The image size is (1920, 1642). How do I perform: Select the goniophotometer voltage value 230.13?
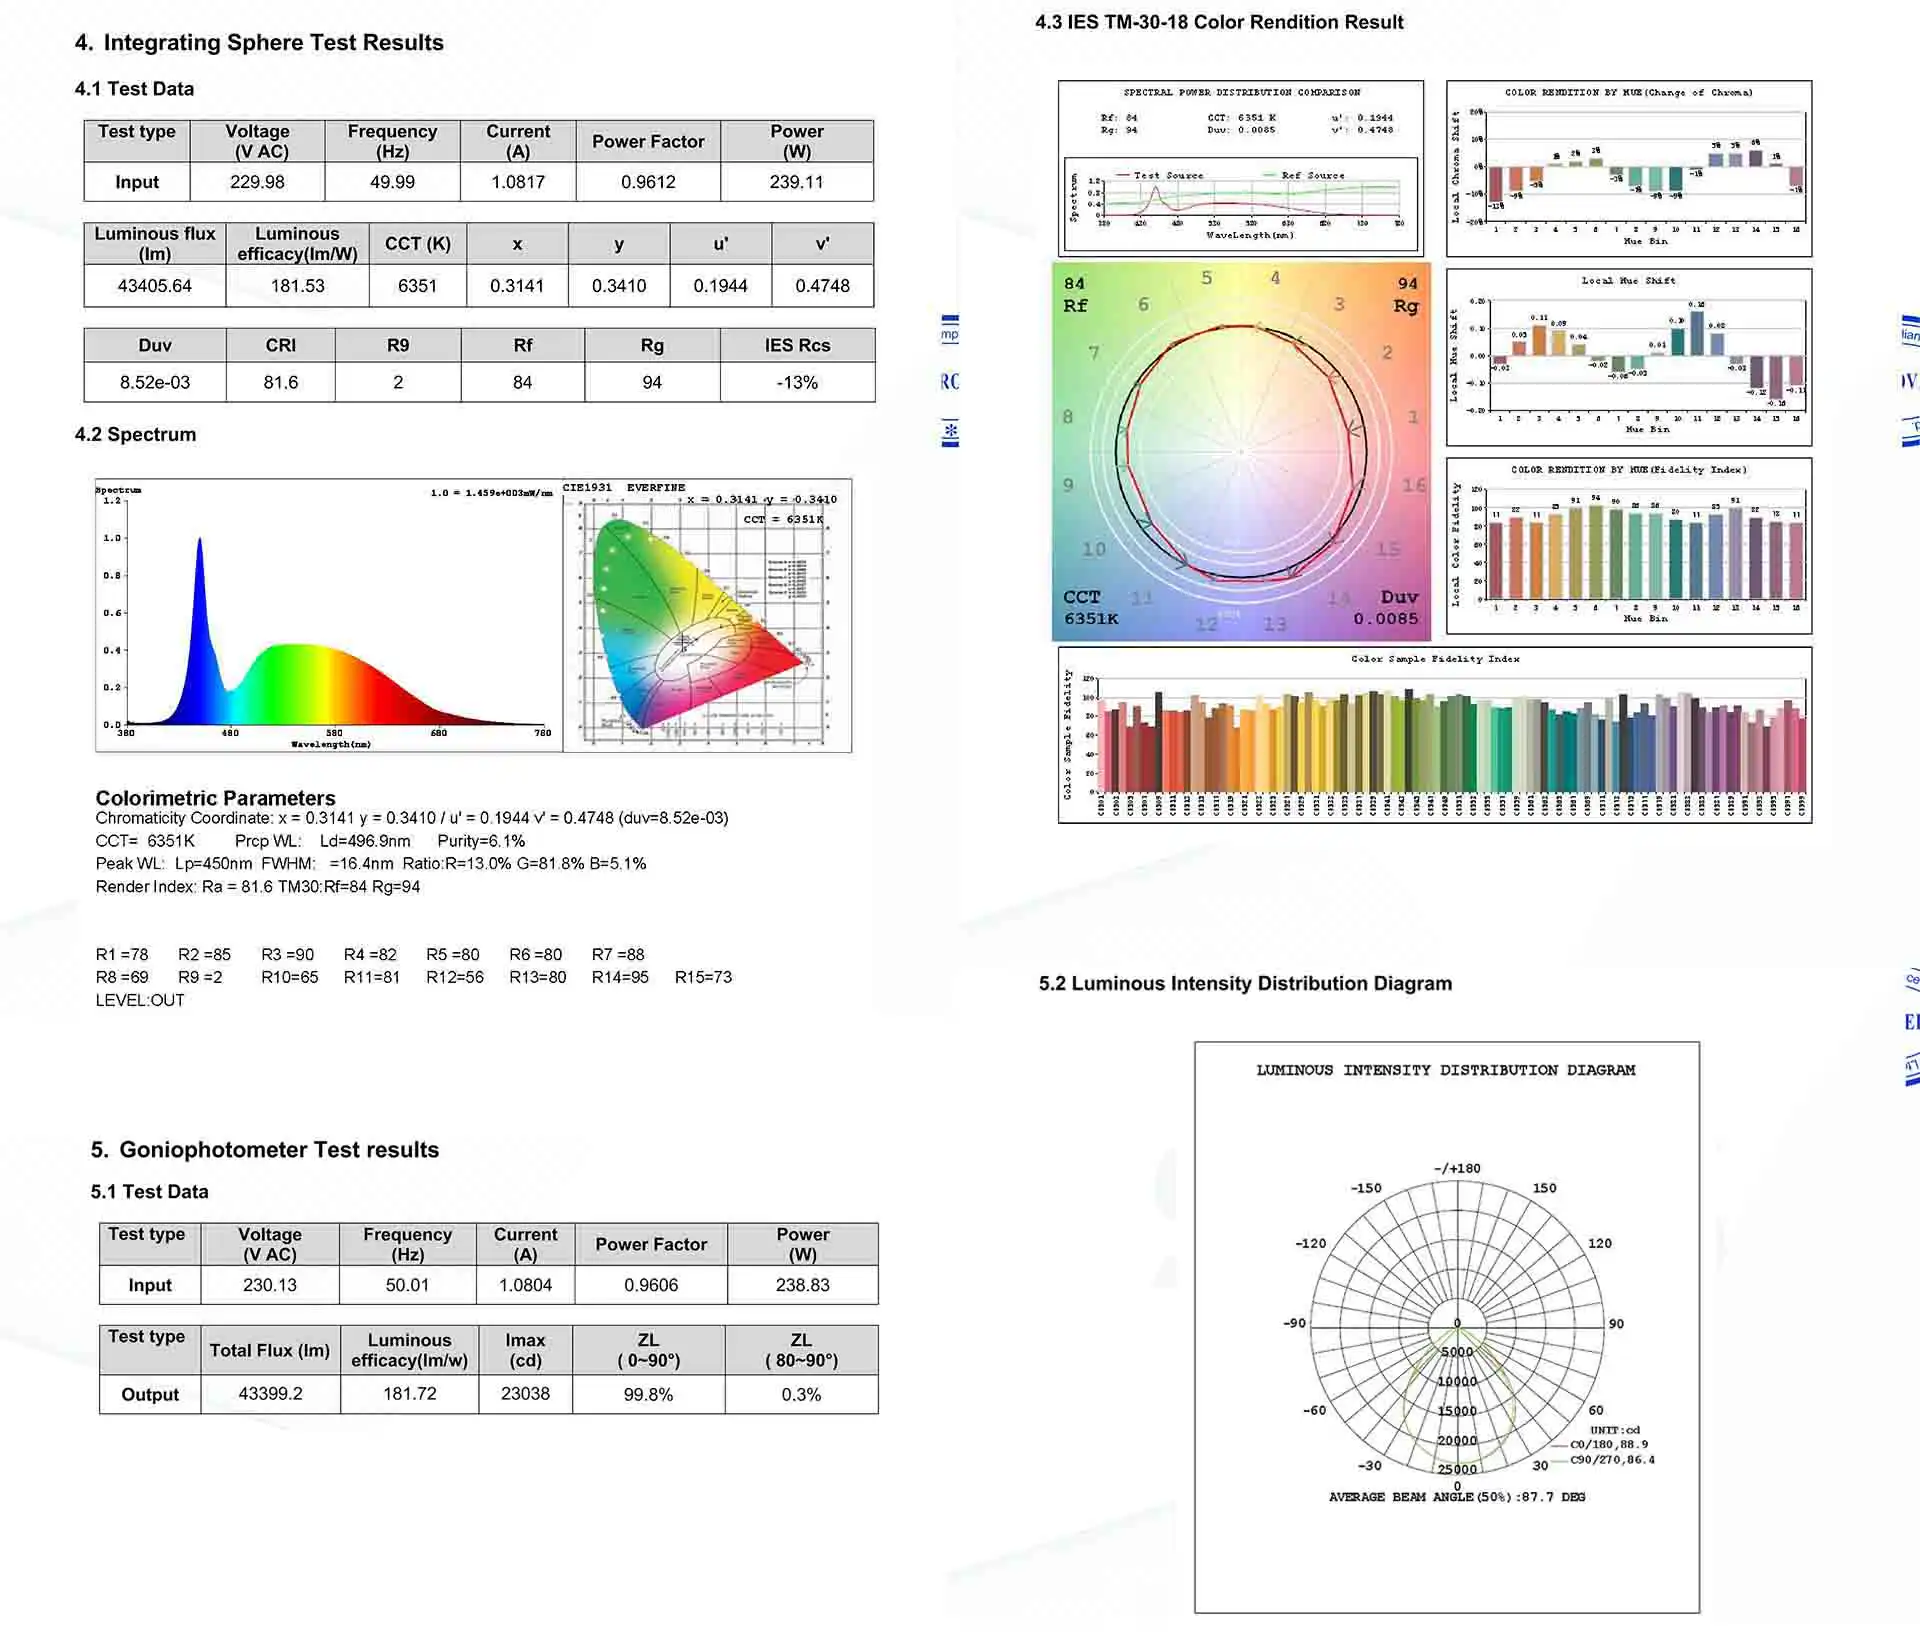(270, 1285)
